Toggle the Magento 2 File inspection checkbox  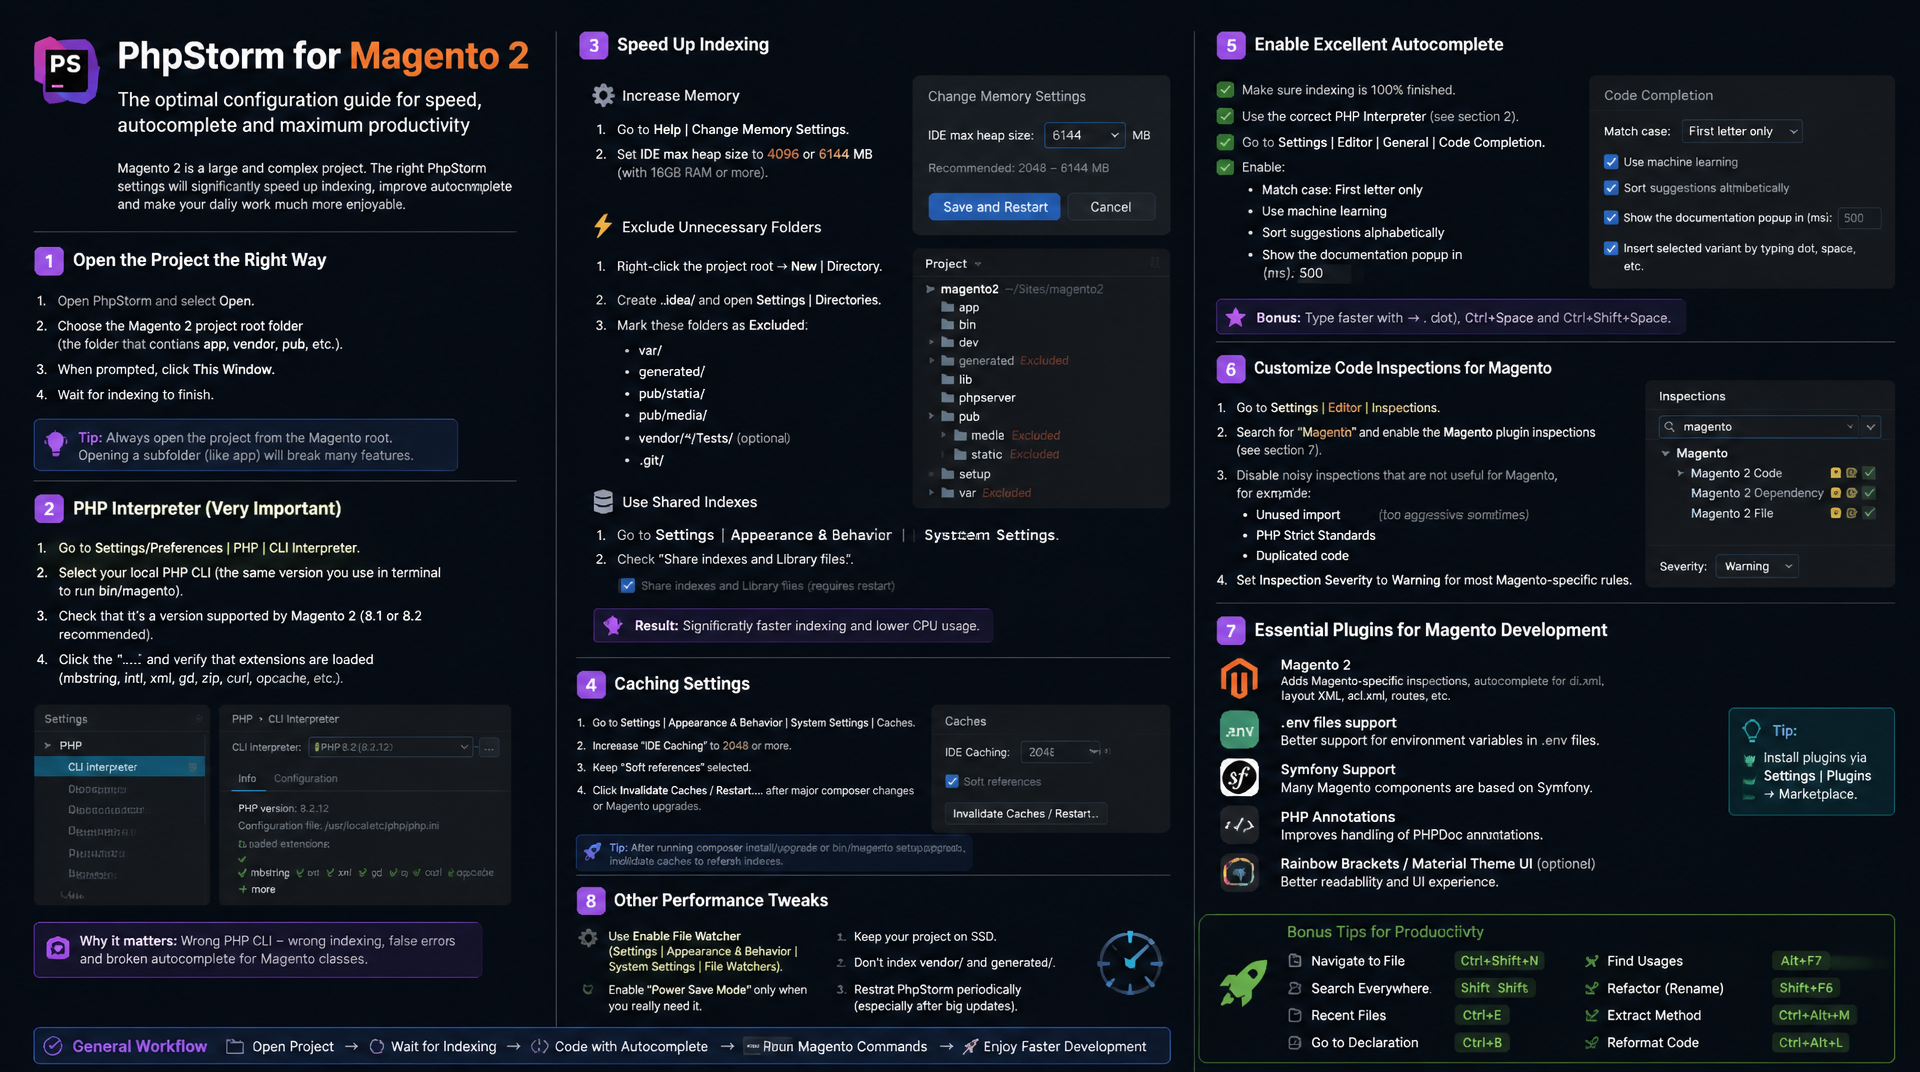[x=1869, y=513]
